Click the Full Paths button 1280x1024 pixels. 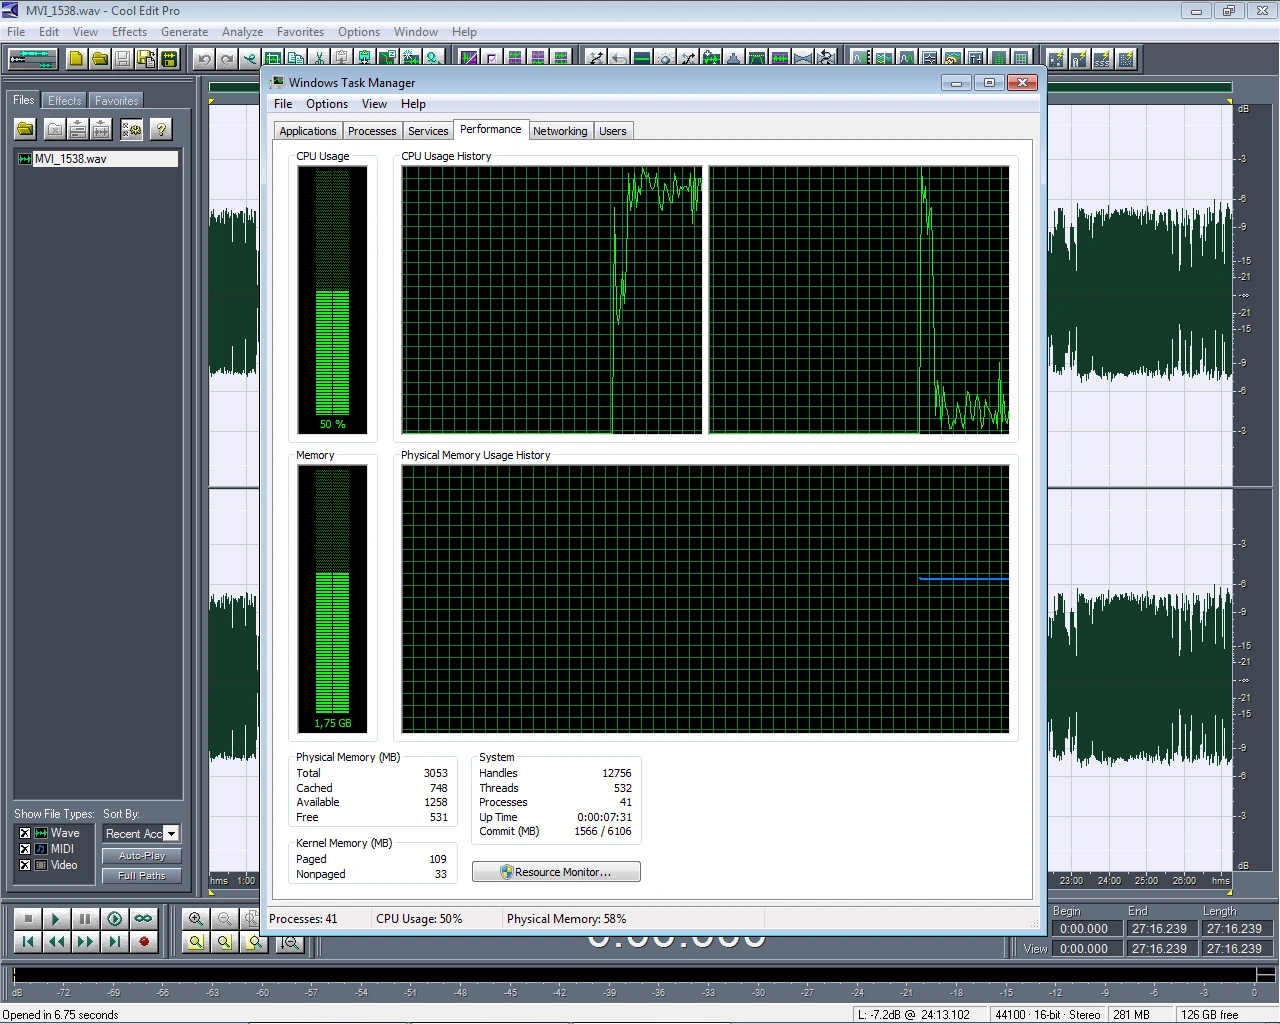point(142,876)
